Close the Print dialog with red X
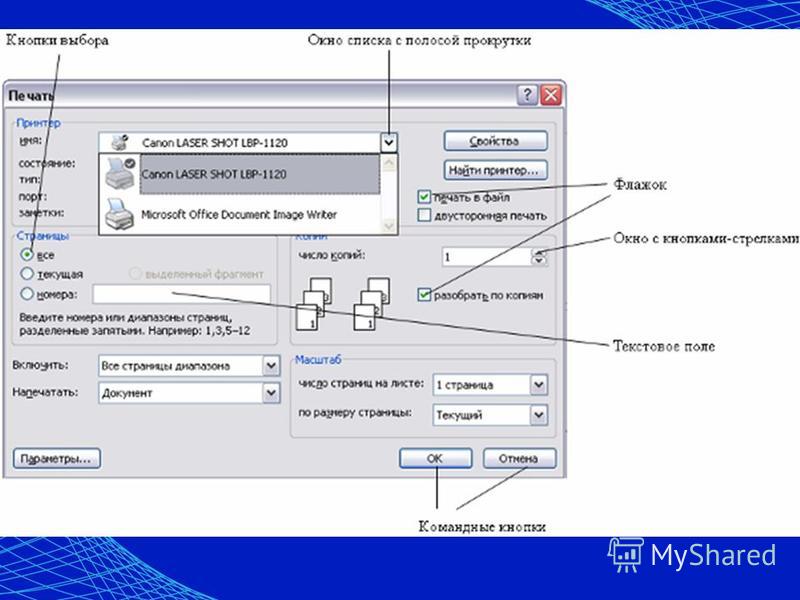 [551, 95]
